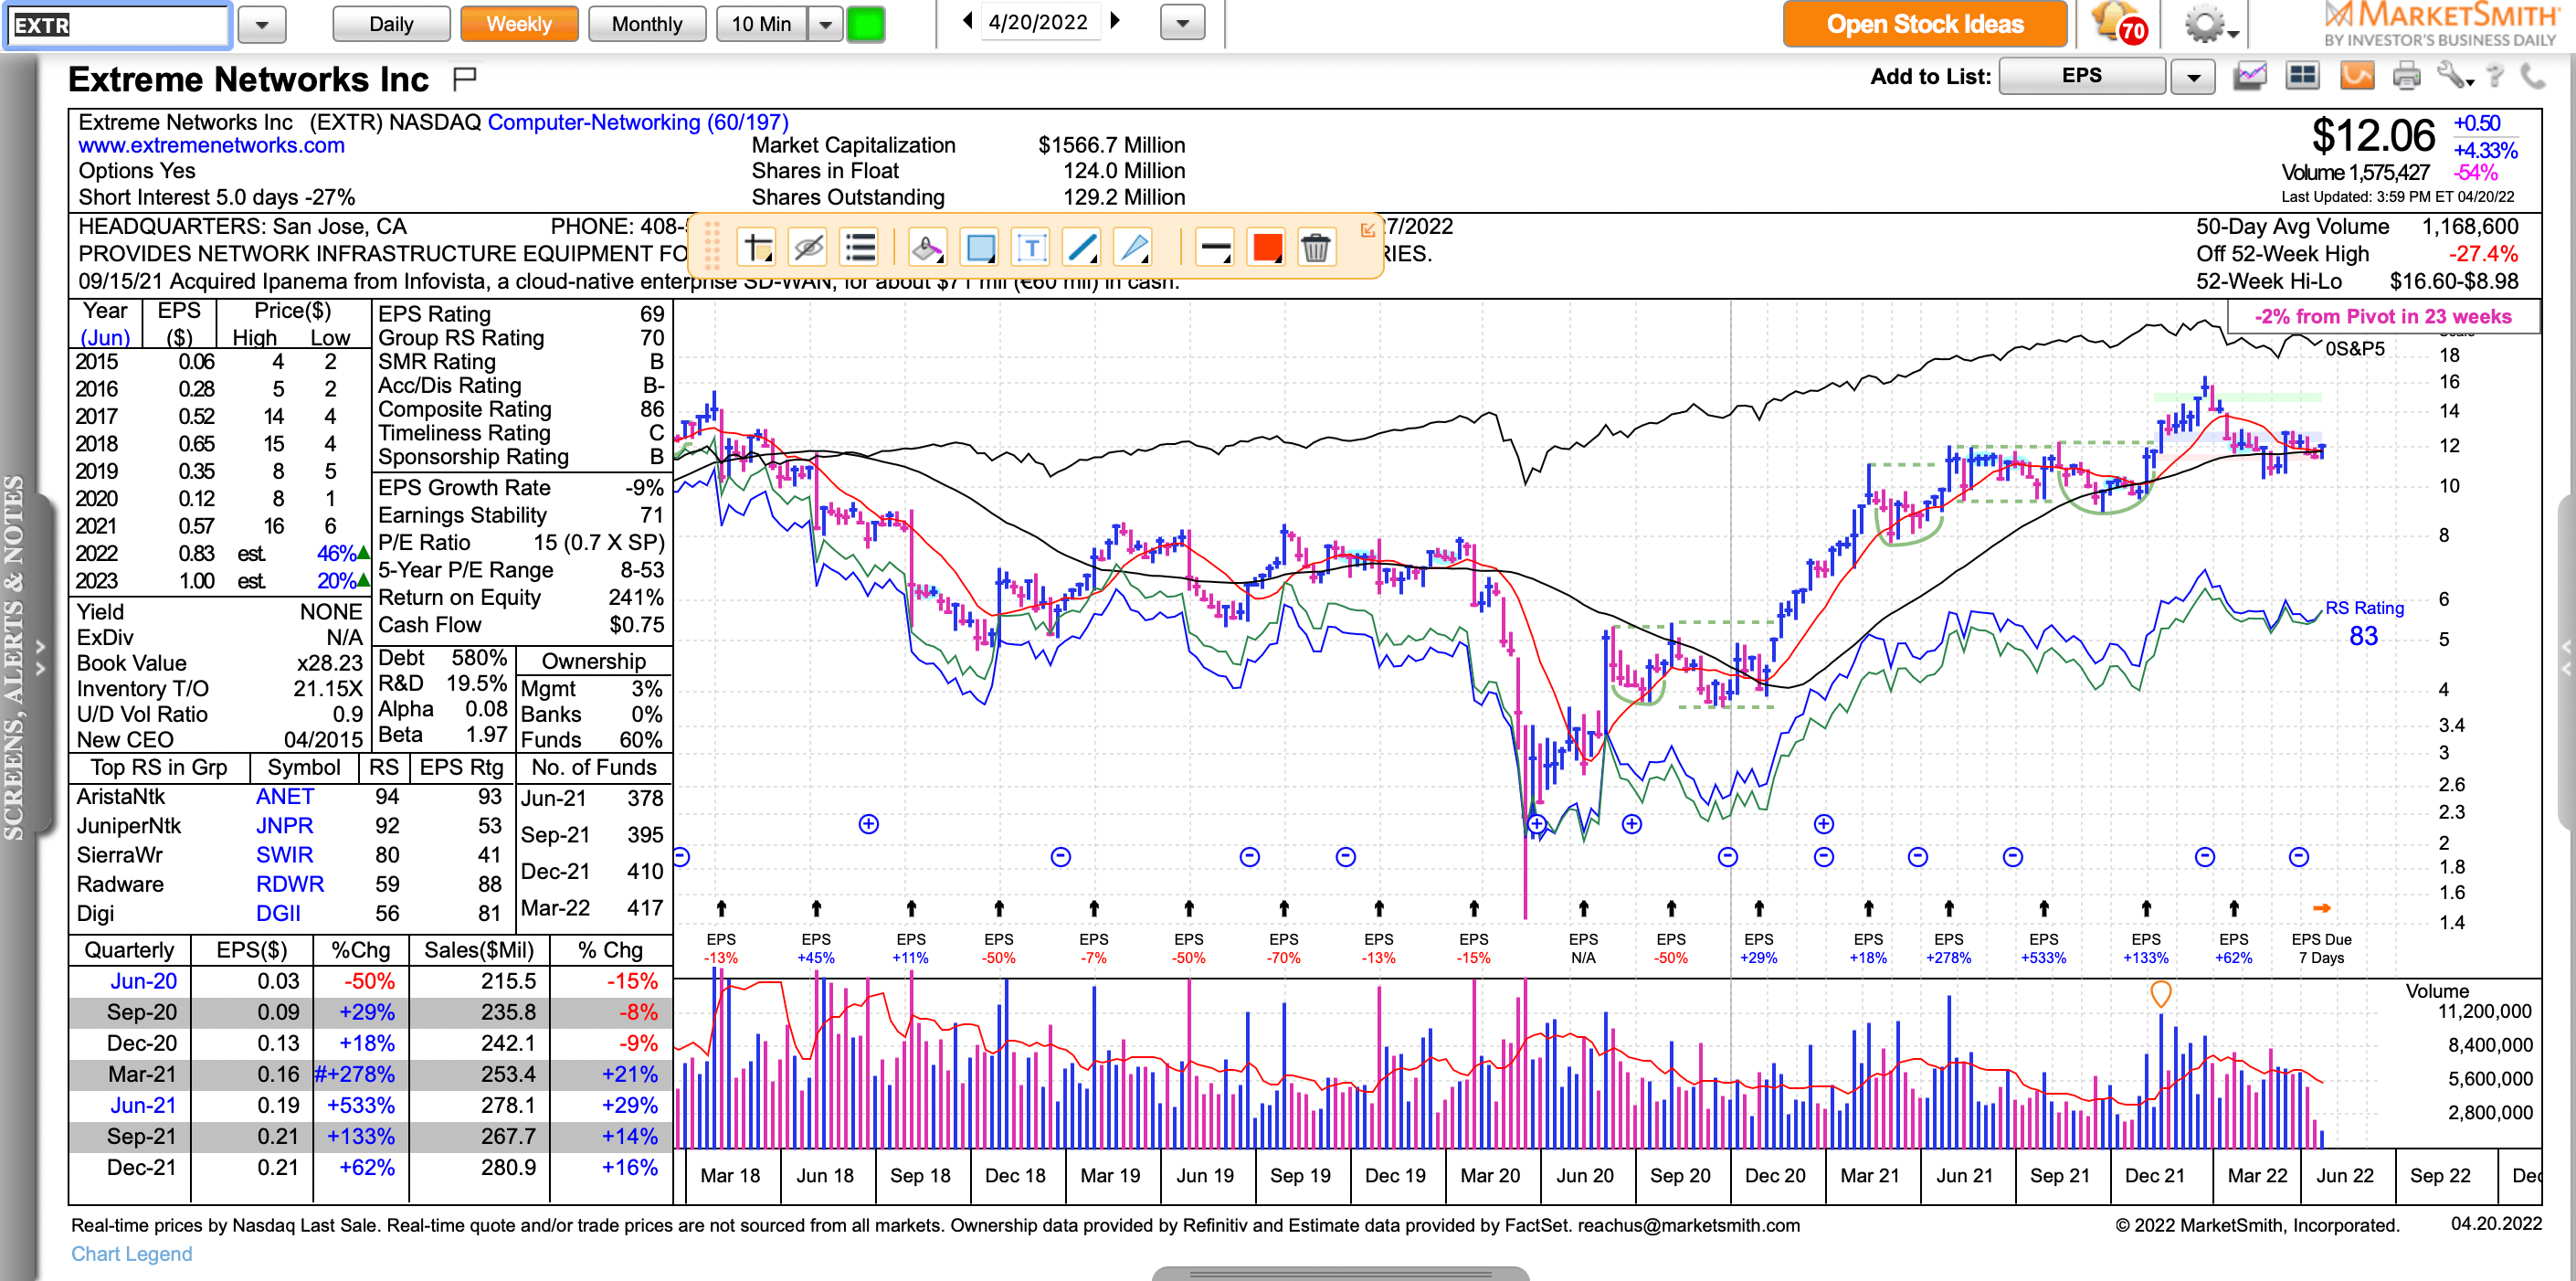Screen dimensions: 2576x1281
Task: Click the EPS +533% marker near Sep 21
Action: (2044, 948)
